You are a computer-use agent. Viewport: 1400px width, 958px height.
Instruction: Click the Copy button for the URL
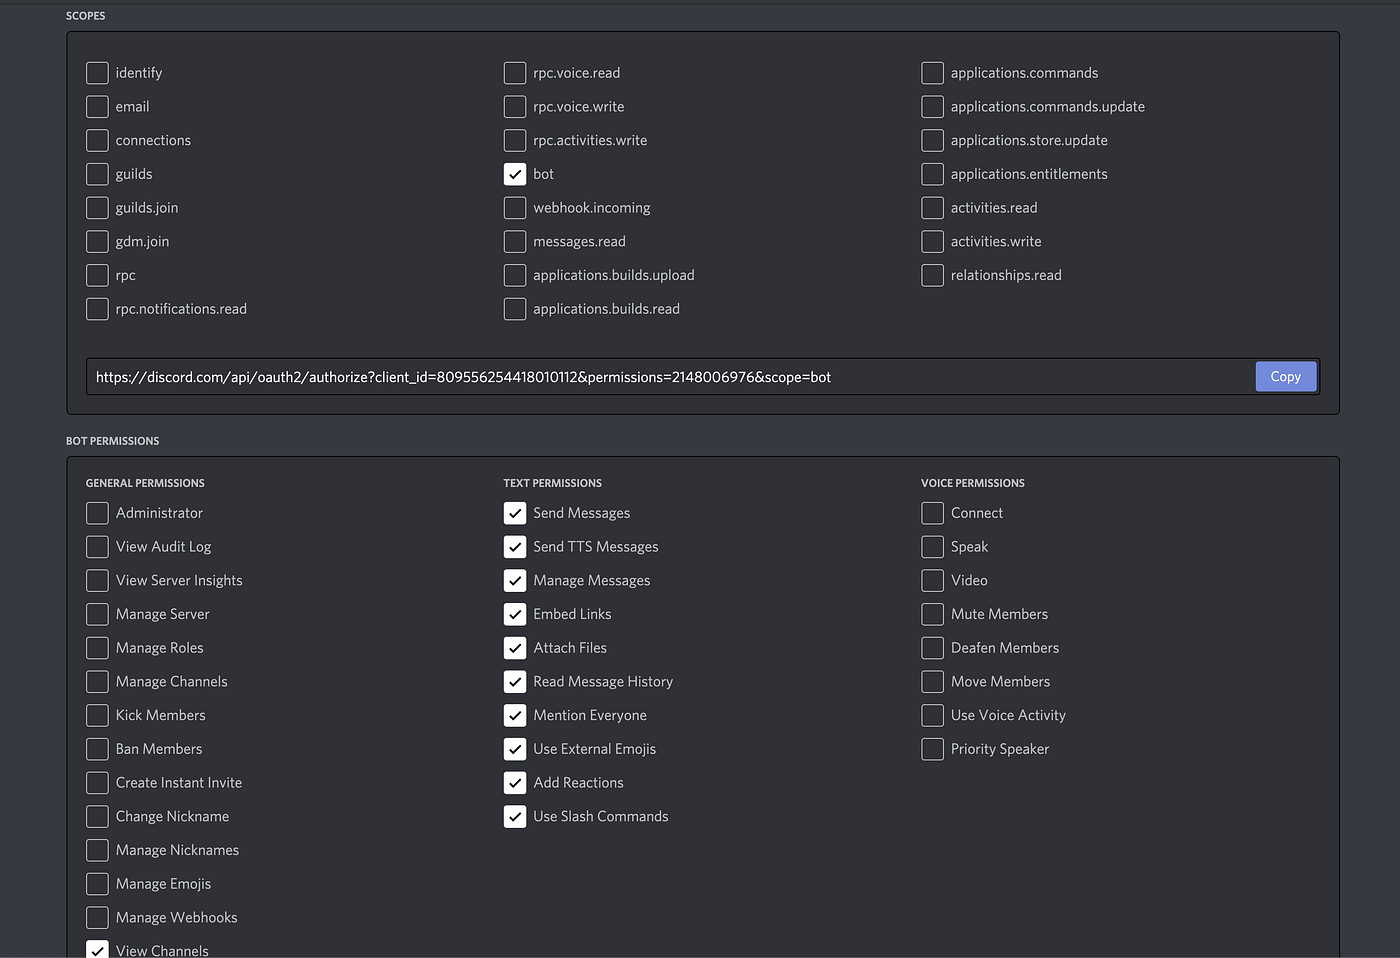(x=1286, y=376)
